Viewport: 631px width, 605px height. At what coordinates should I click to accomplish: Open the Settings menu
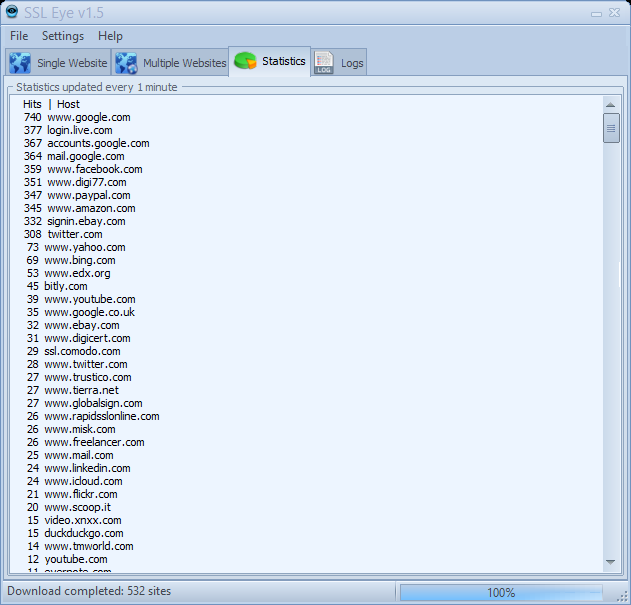[x=63, y=36]
